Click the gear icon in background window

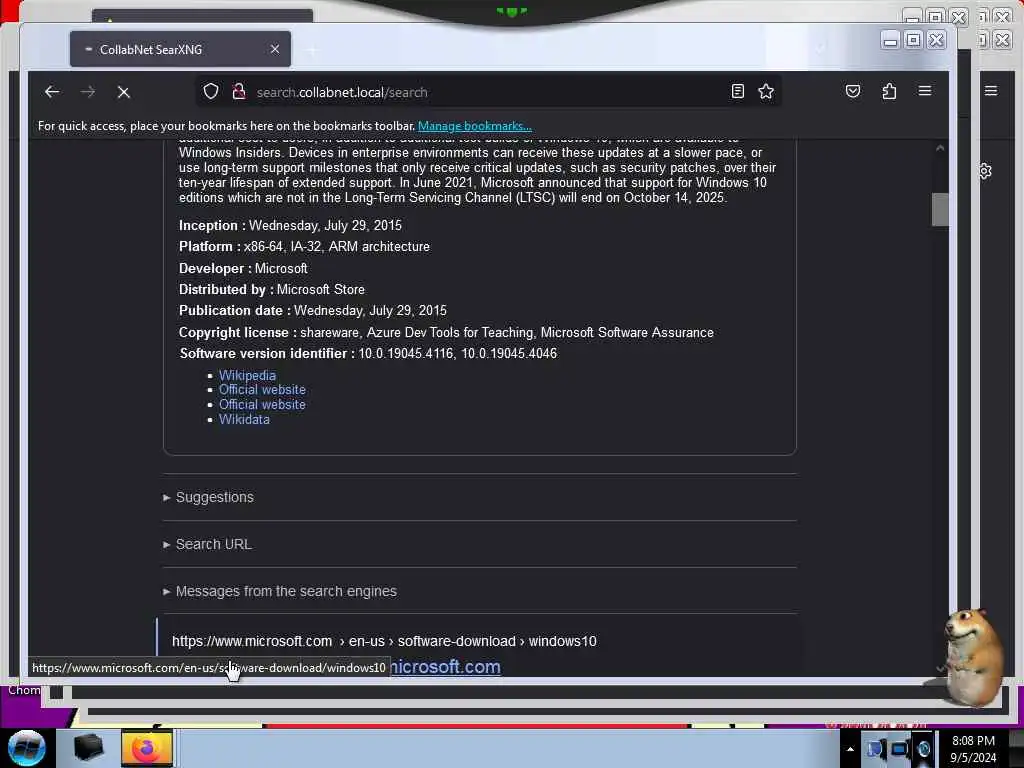[x=985, y=171]
